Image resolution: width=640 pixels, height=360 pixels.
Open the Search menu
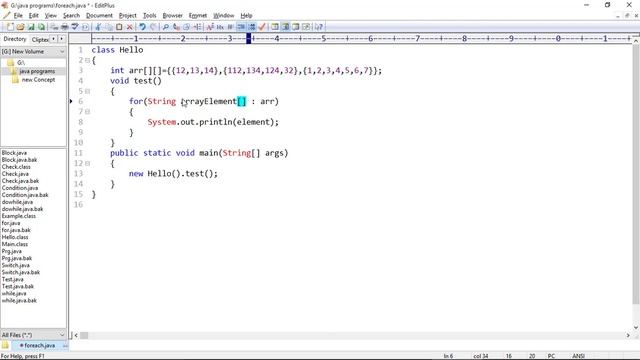coord(71,16)
